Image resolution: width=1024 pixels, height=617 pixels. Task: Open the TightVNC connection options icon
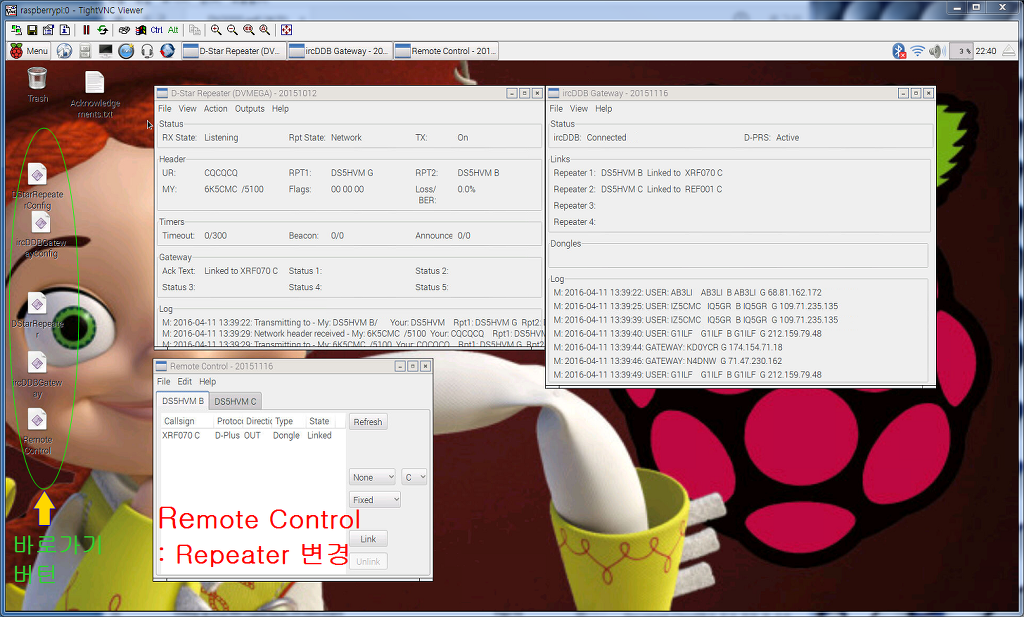coord(48,30)
